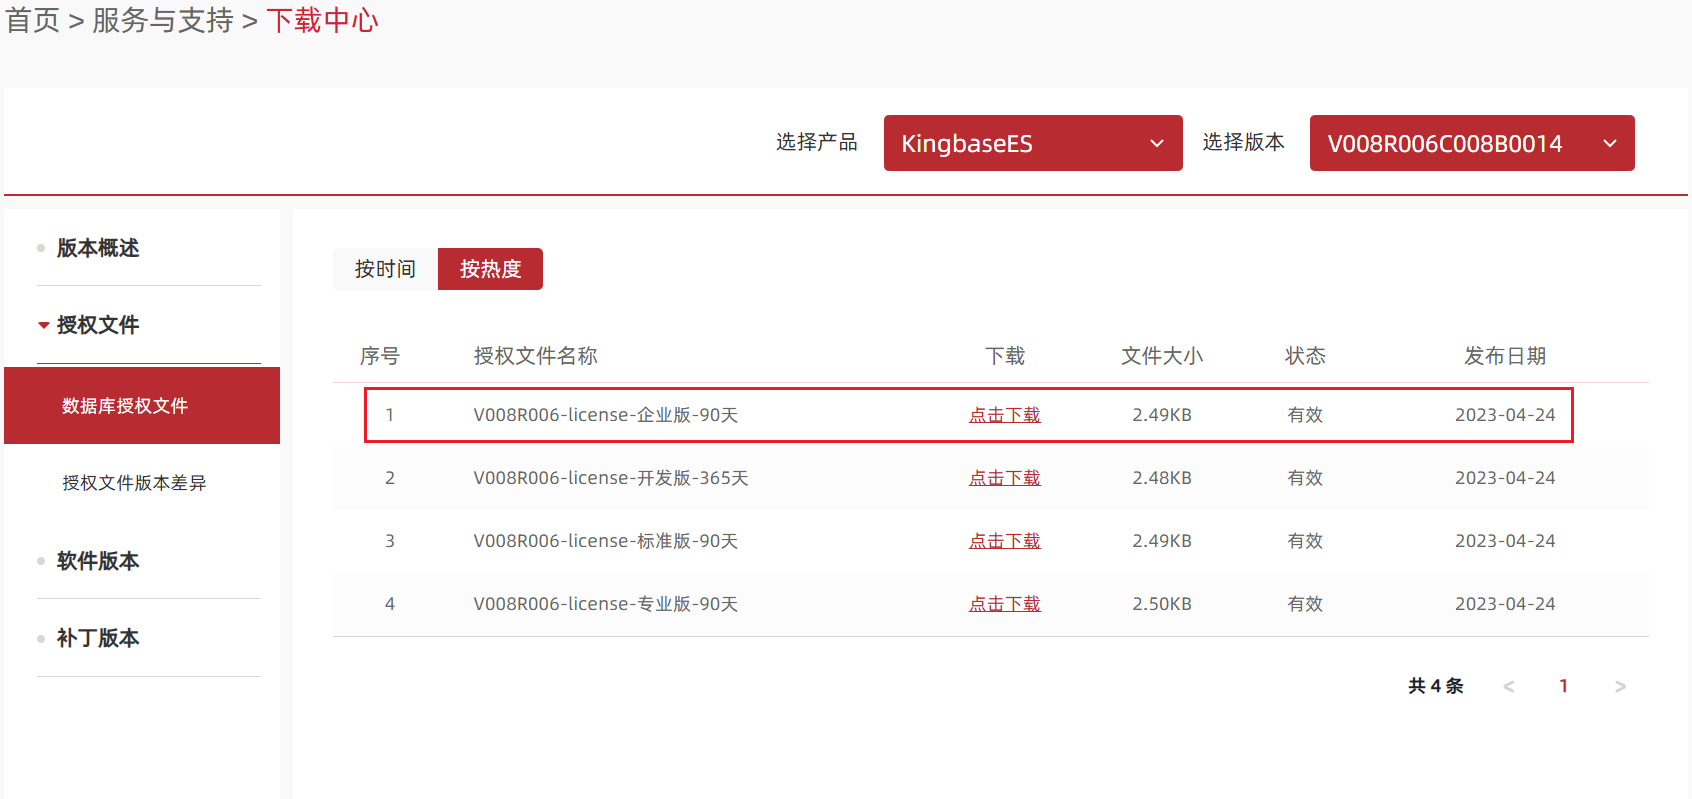Collapse the 授权文件 sidebar section
This screenshot has height=799, width=1692.
[x=98, y=325]
